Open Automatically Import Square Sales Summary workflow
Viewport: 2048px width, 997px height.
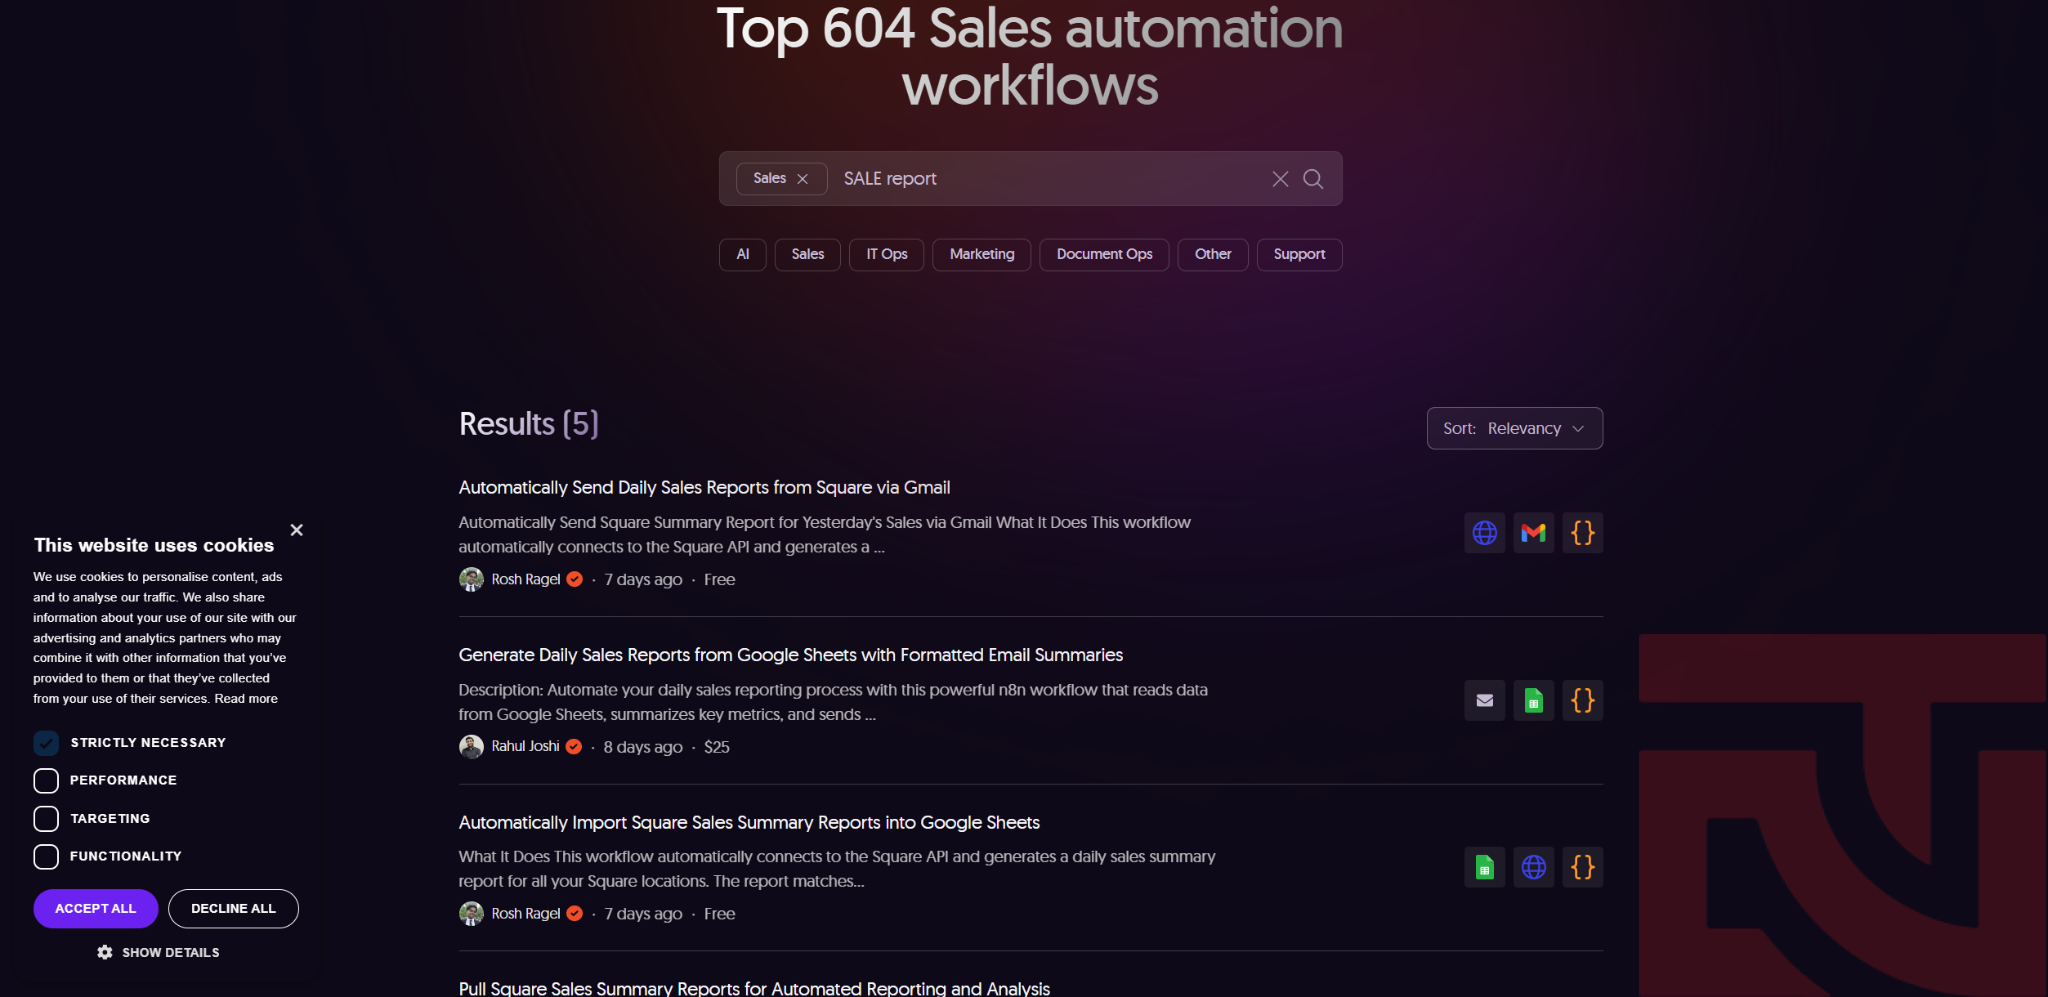(749, 823)
